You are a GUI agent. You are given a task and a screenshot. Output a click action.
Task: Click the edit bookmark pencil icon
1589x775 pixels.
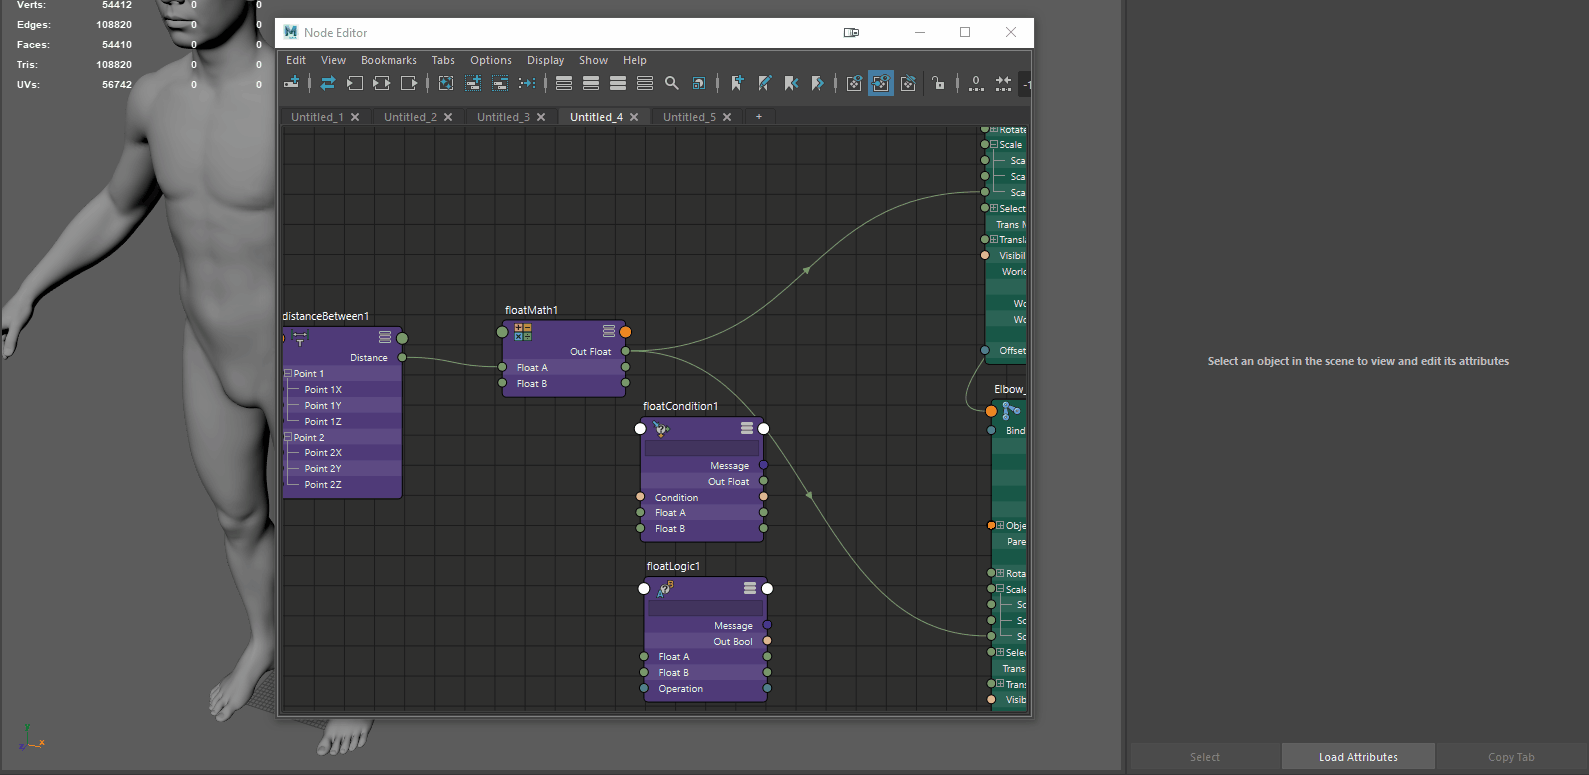tap(764, 83)
